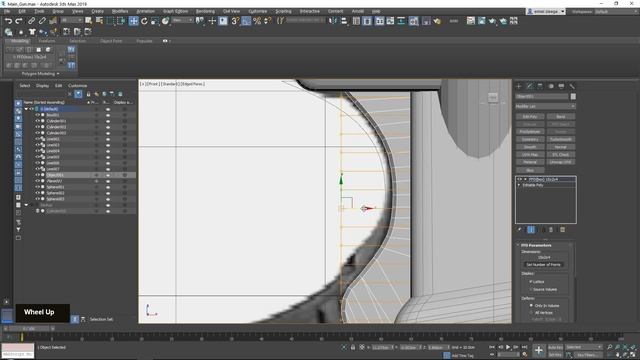This screenshot has width=640, height=360.
Task: Open the Rendering menu
Action: point(205,11)
